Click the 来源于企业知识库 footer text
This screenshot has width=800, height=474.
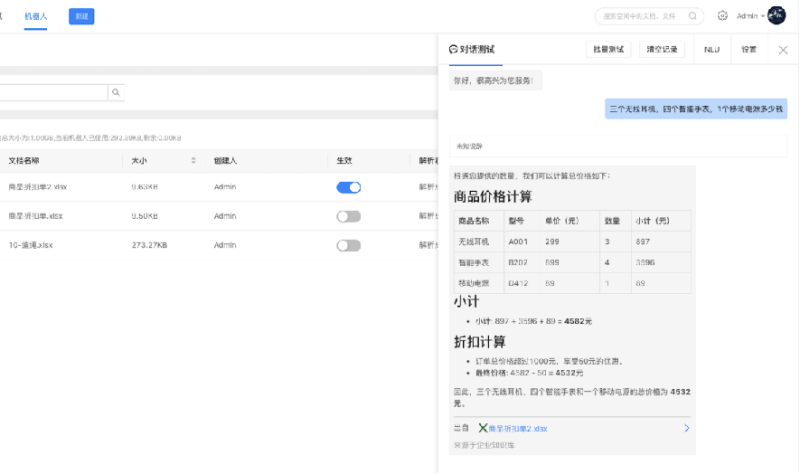[484, 445]
